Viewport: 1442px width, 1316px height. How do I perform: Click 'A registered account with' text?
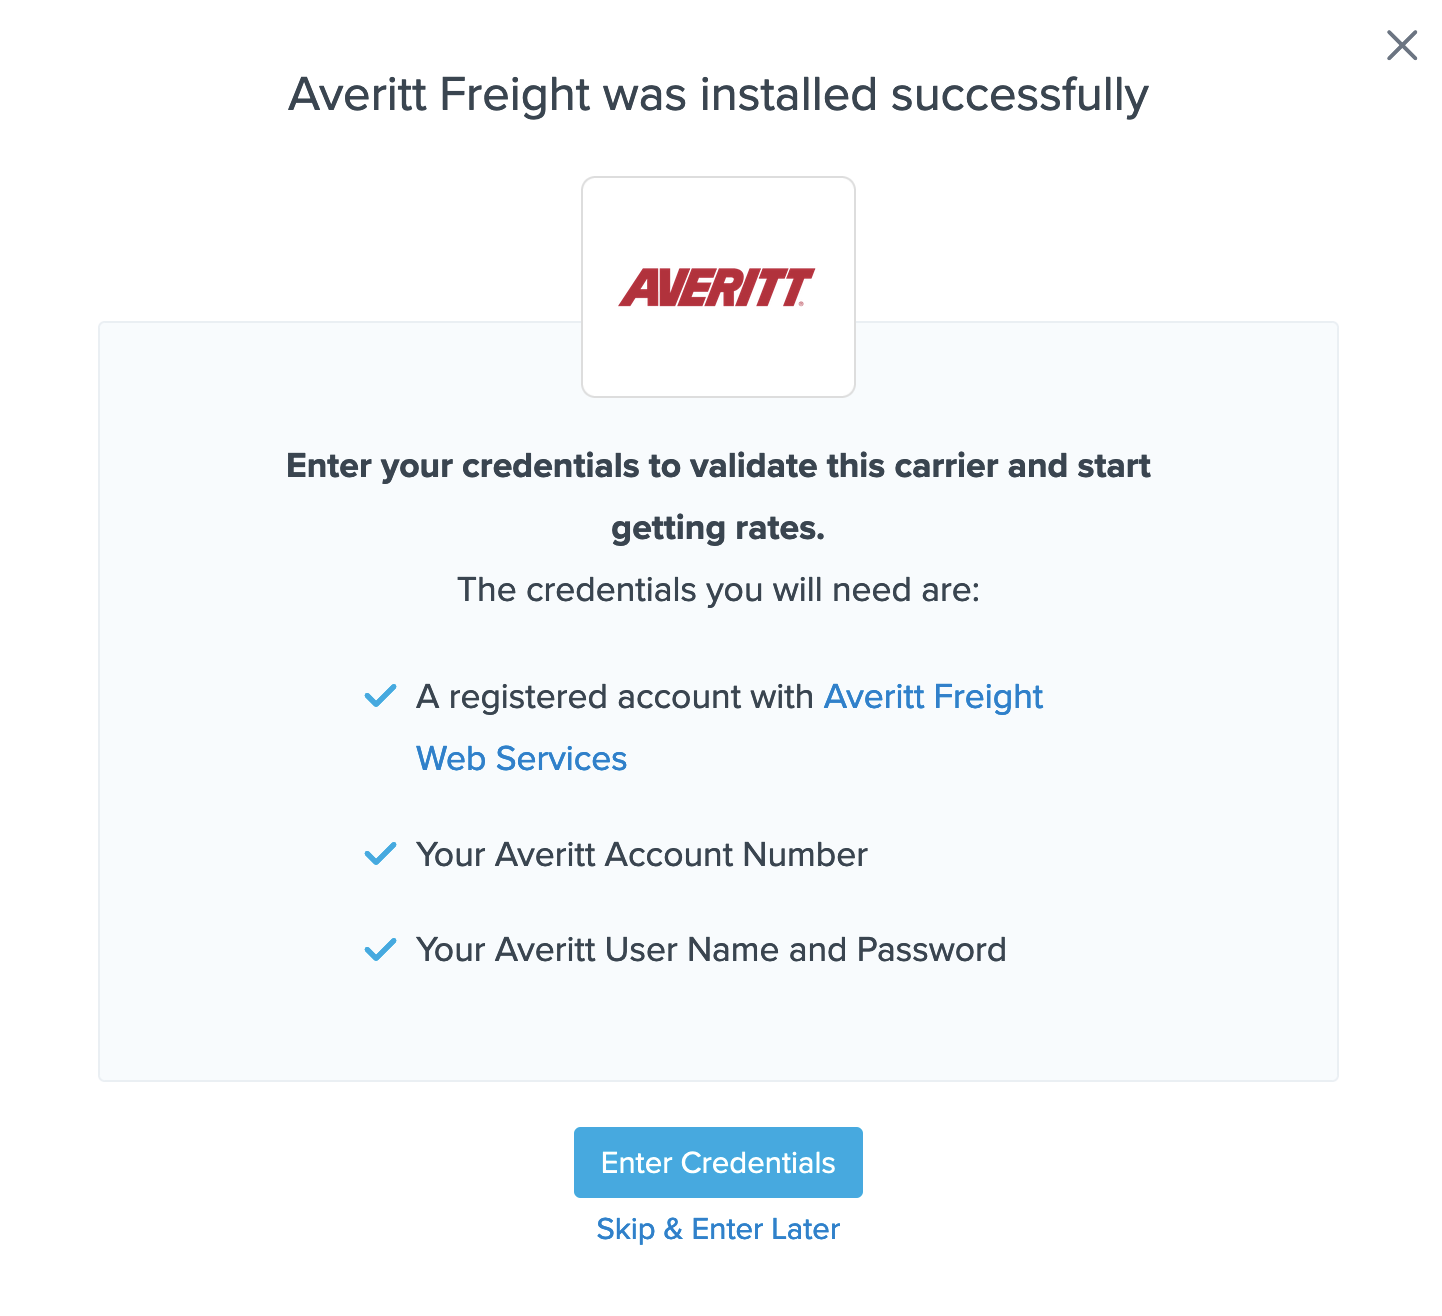pyautogui.click(x=614, y=697)
